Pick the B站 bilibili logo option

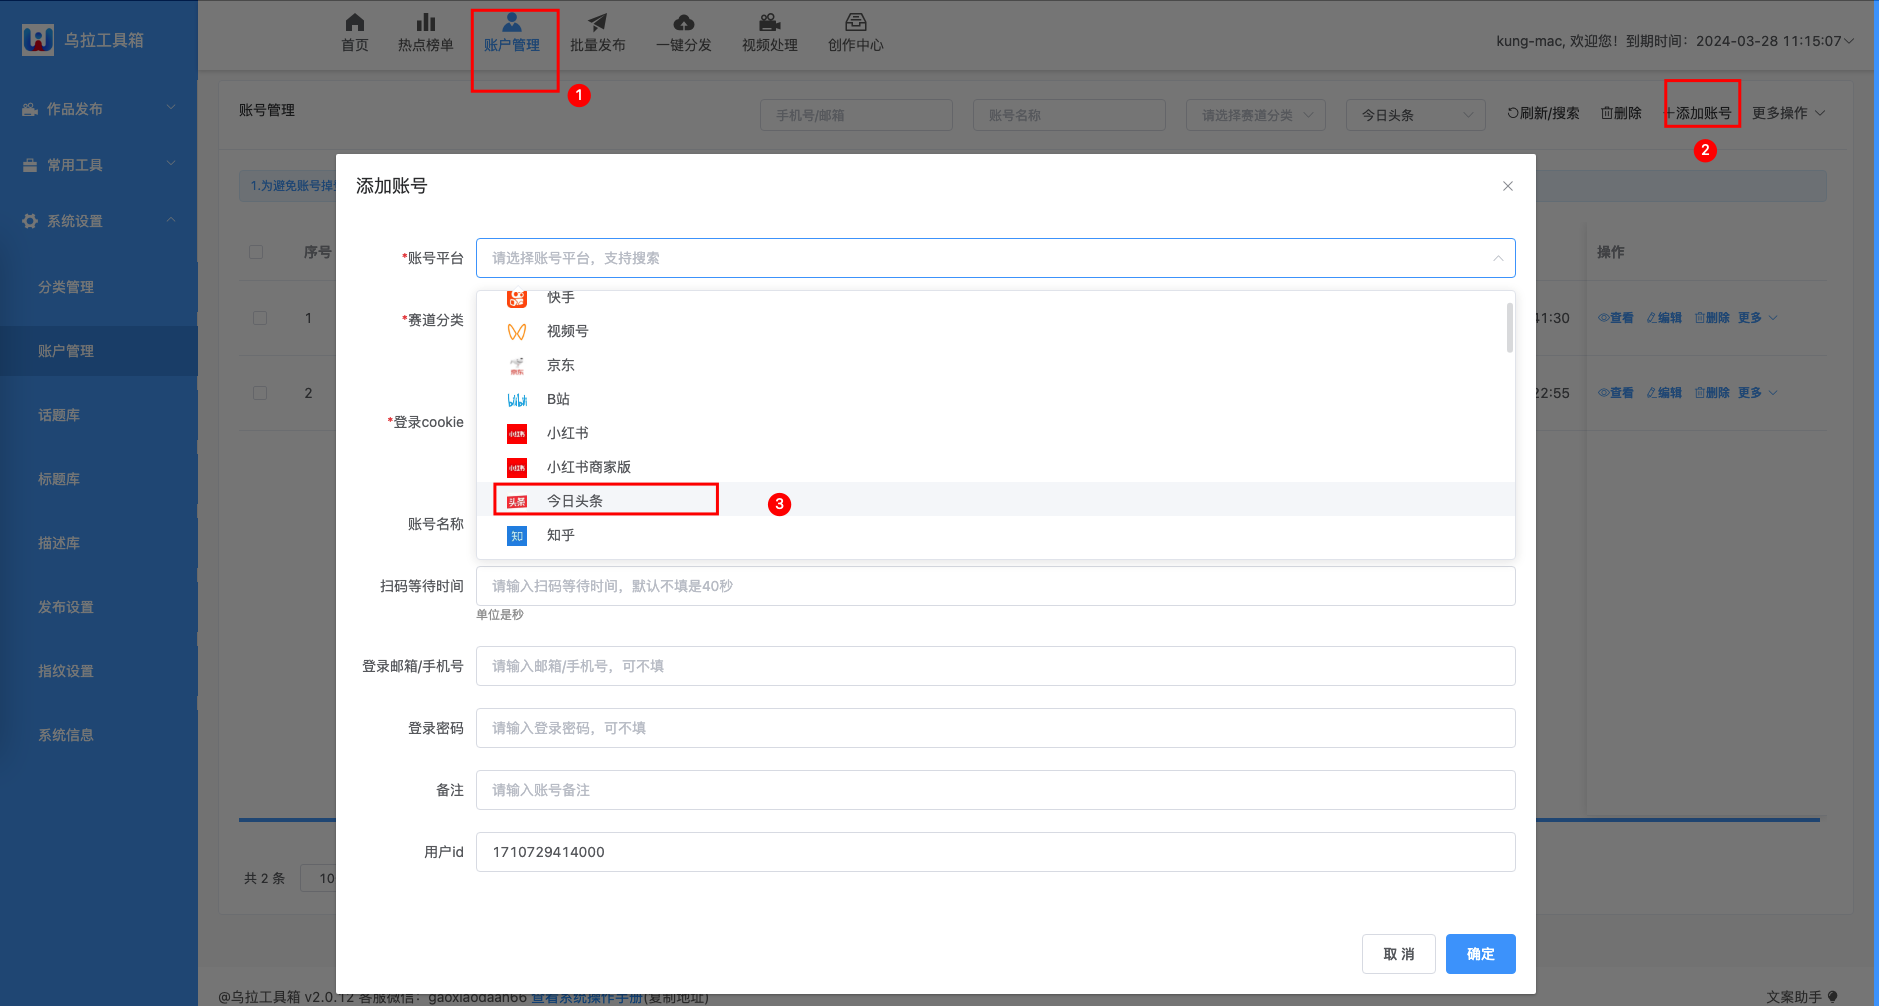pyautogui.click(x=517, y=400)
